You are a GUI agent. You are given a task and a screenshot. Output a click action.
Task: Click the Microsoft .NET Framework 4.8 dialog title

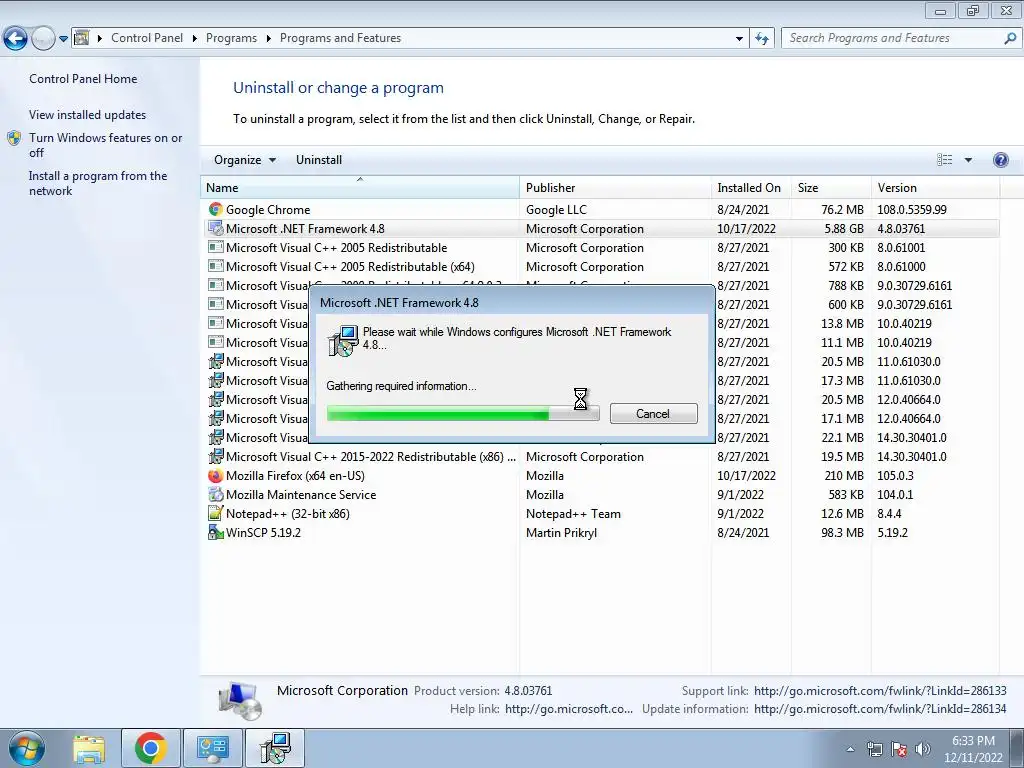(x=399, y=302)
